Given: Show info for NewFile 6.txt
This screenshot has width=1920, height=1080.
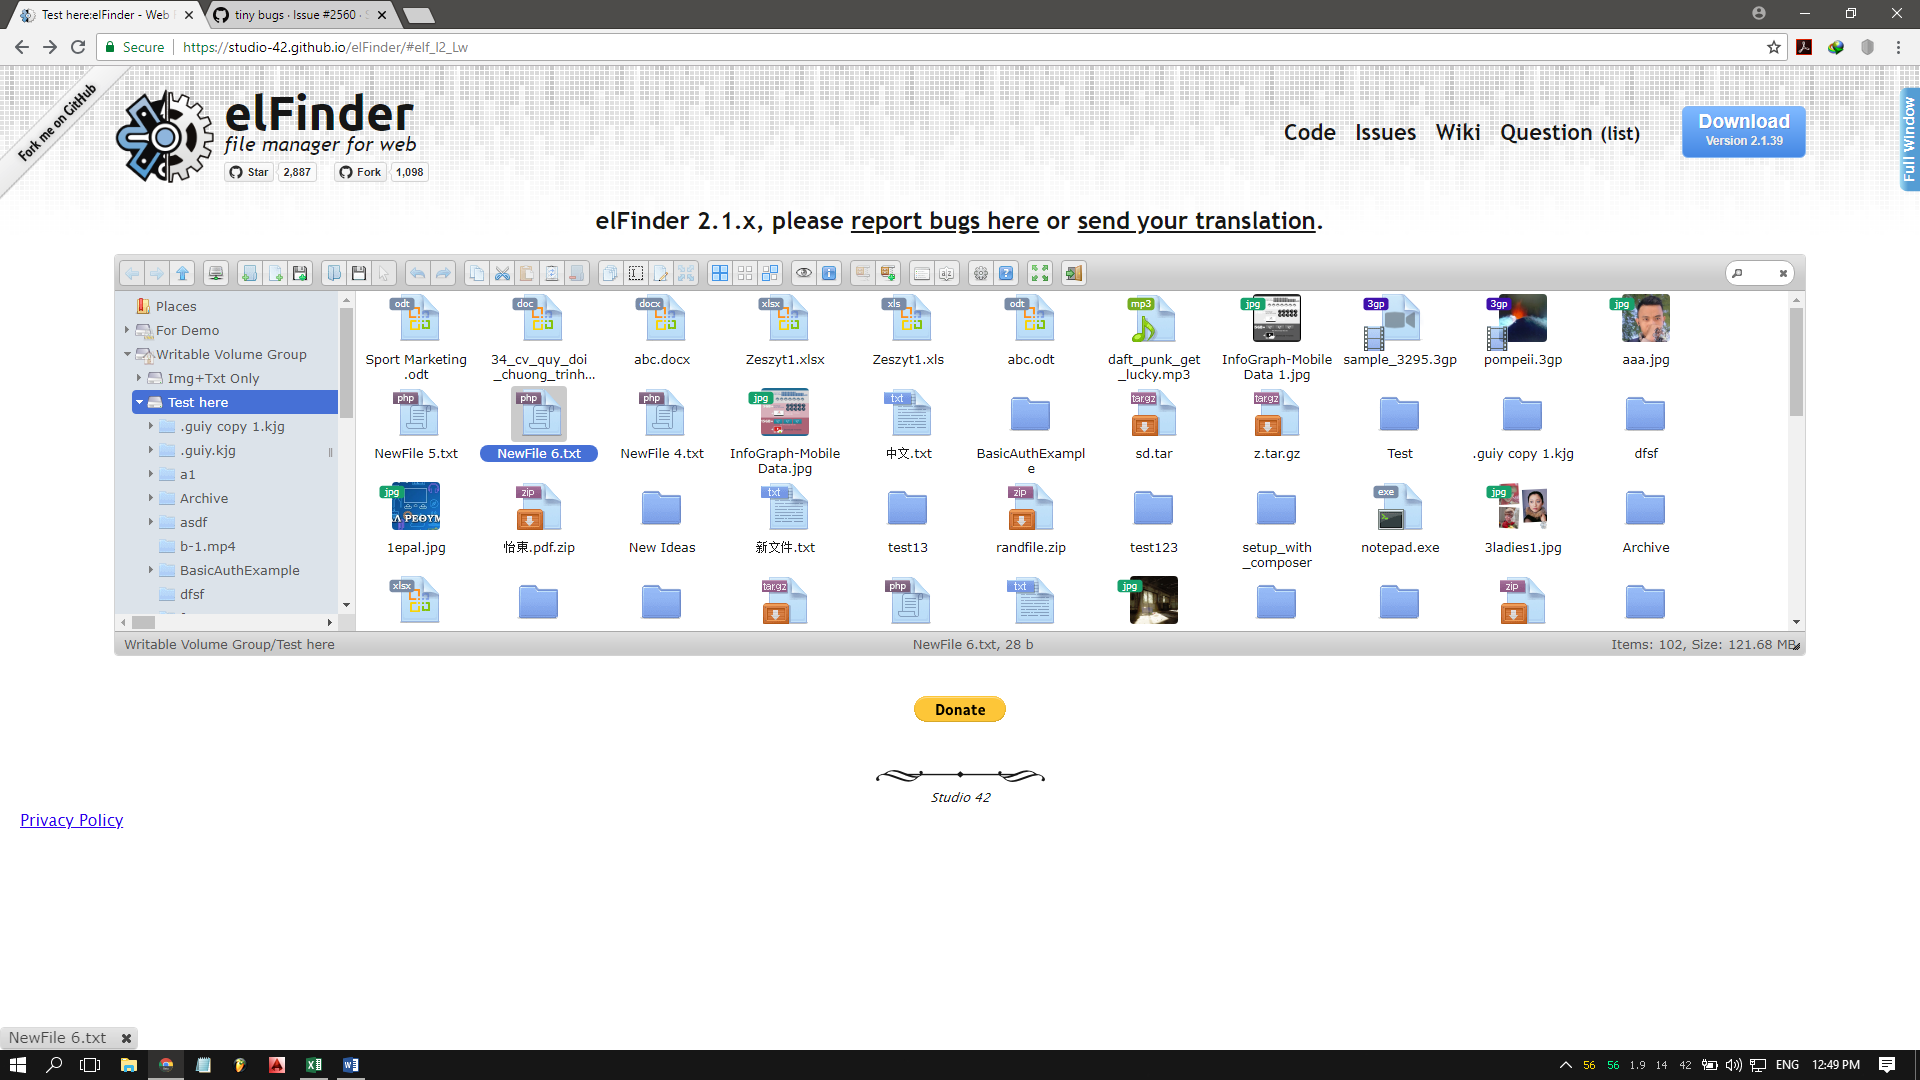Looking at the screenshot, I should (x=829, y=272).
